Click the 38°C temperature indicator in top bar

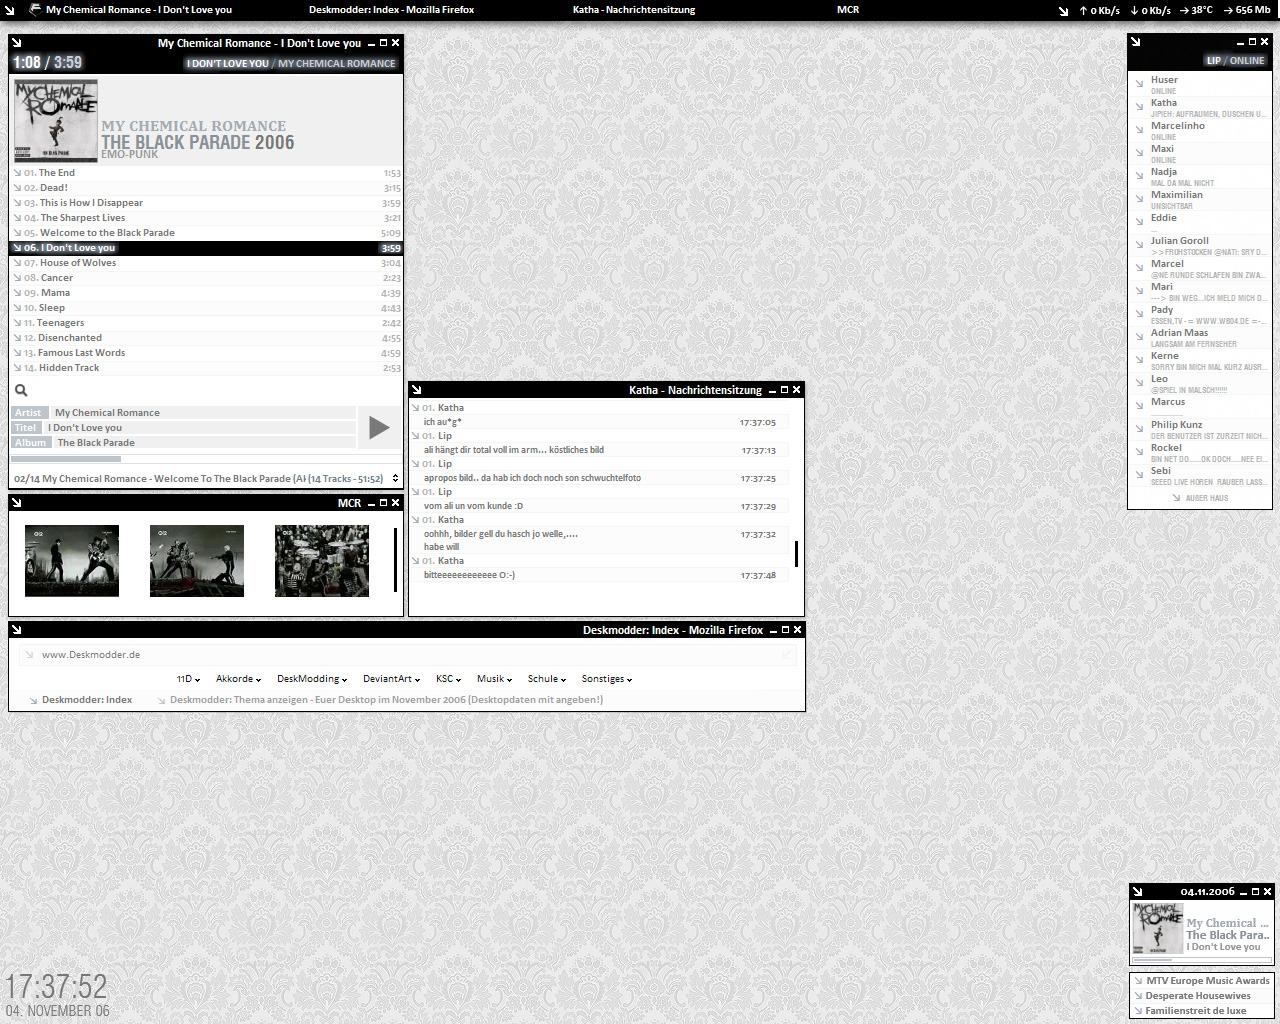pos(1195,10)
